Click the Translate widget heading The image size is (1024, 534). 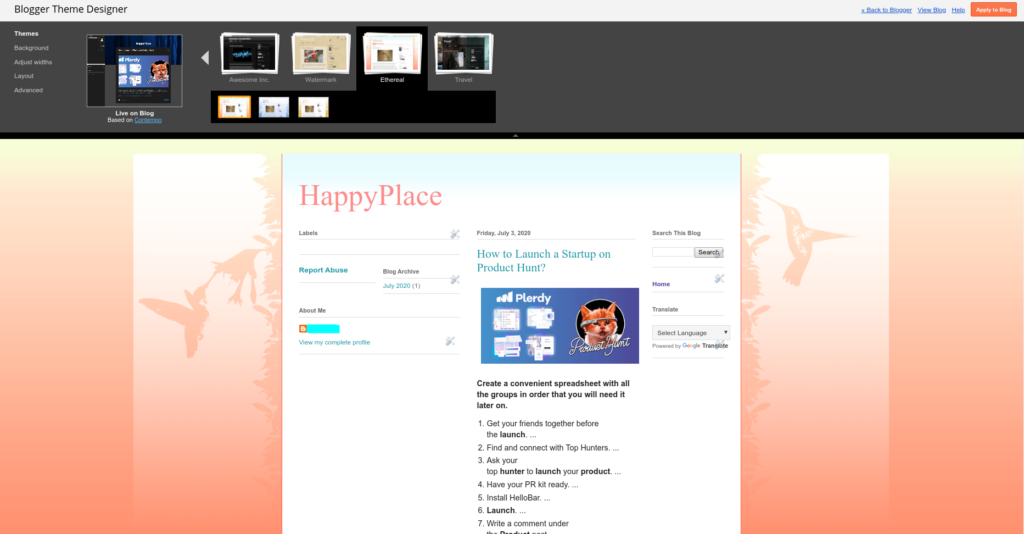pyautogui.click(x=665, y=309)
